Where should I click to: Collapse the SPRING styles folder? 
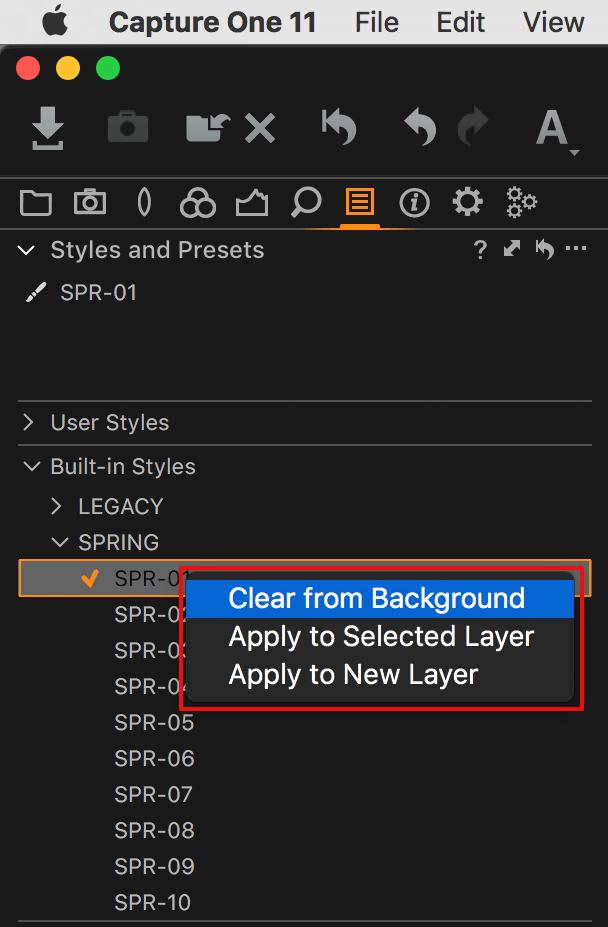[59, 542]
